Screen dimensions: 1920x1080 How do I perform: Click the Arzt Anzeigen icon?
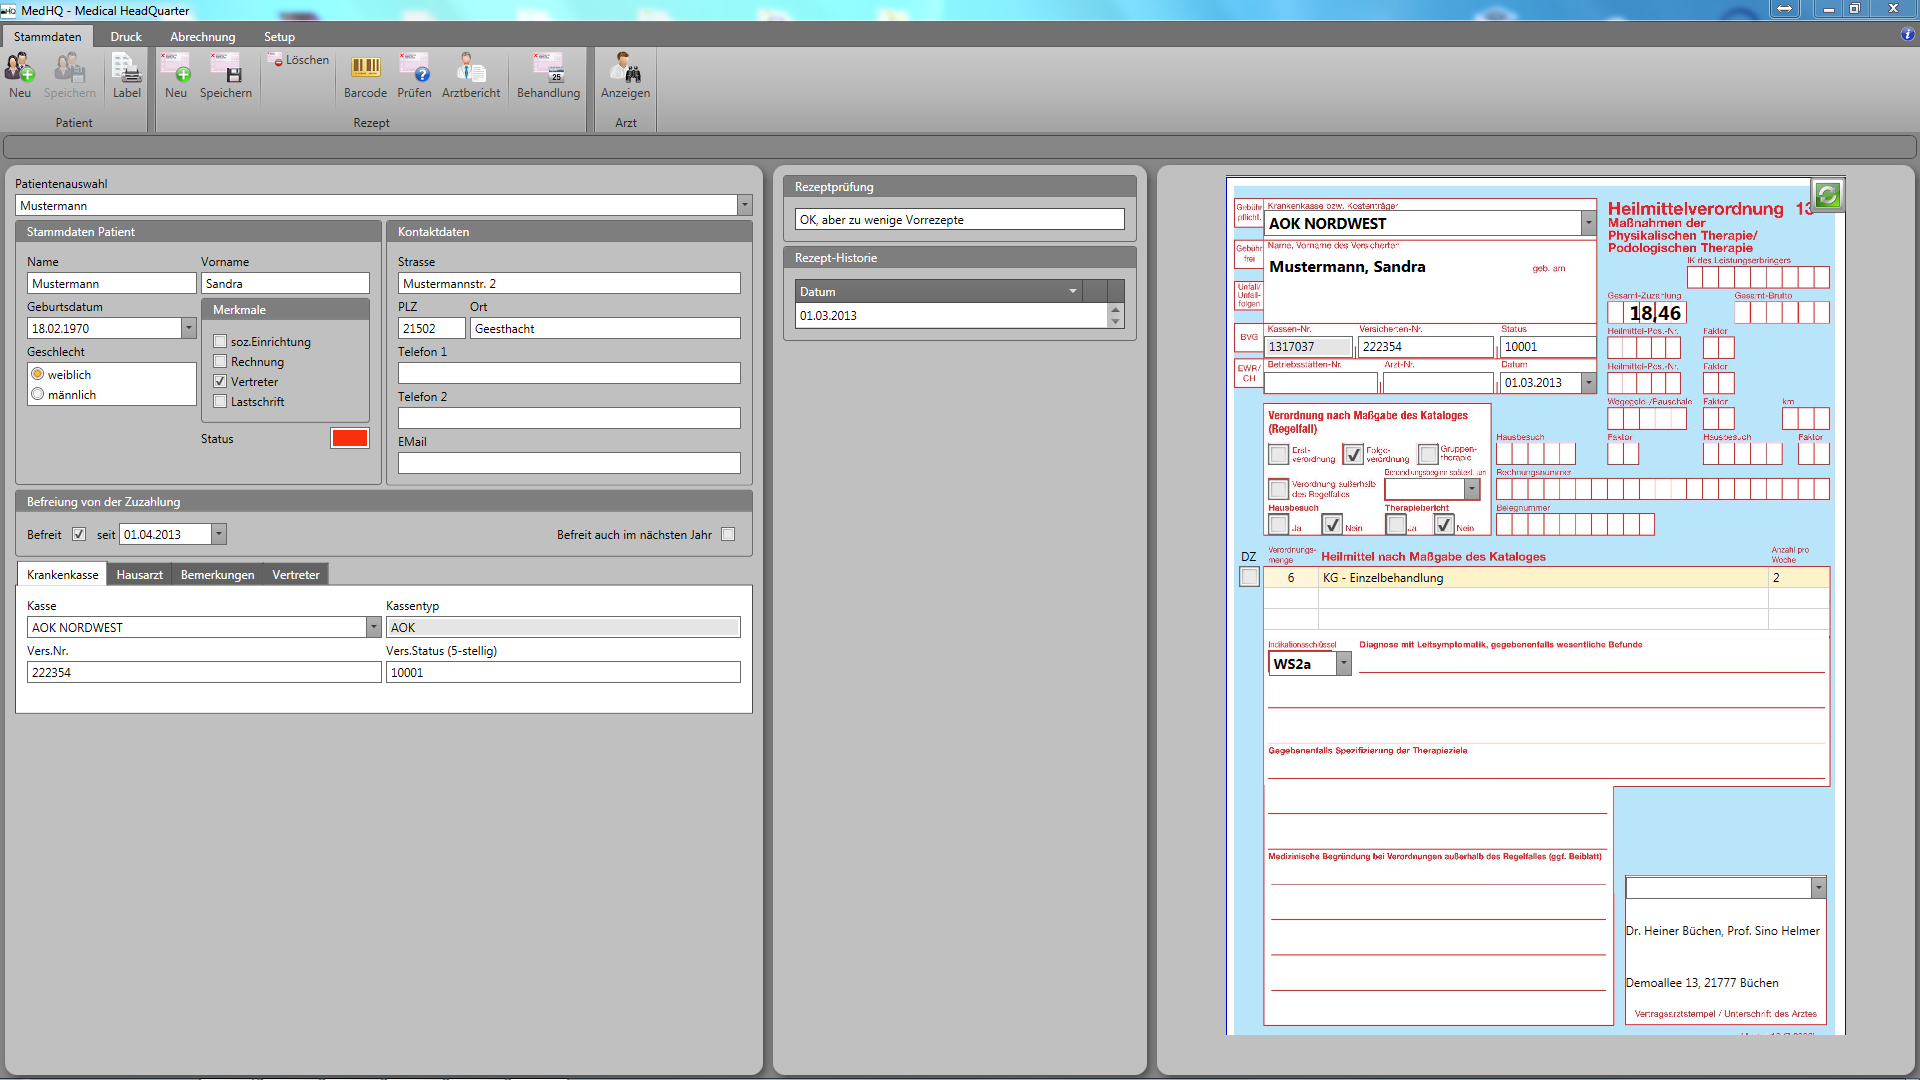625,76
